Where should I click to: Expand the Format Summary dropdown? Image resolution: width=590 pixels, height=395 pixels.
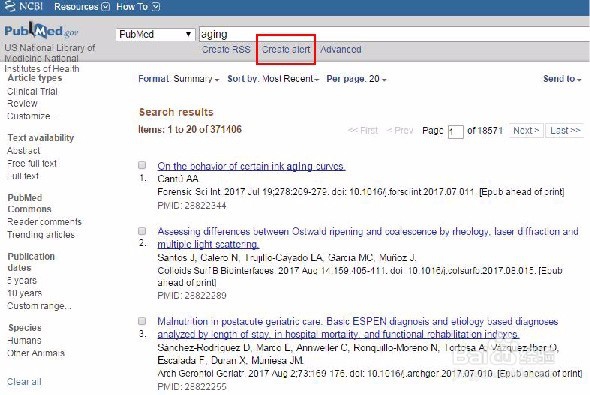point(178,79)
